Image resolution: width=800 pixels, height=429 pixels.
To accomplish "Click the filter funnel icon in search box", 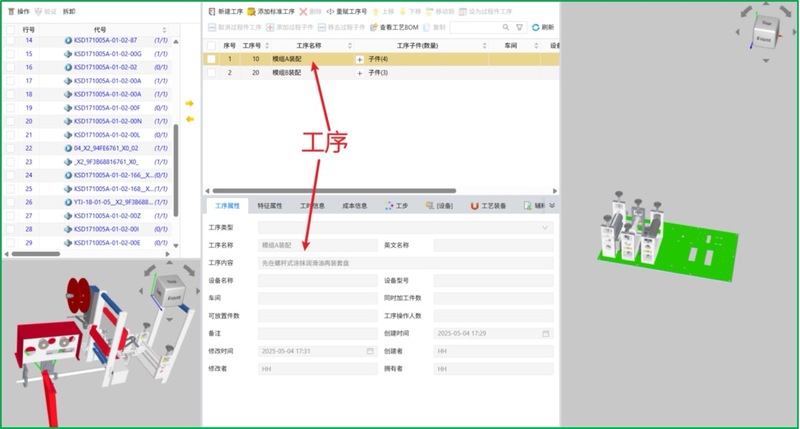I will tap(519, 27).
